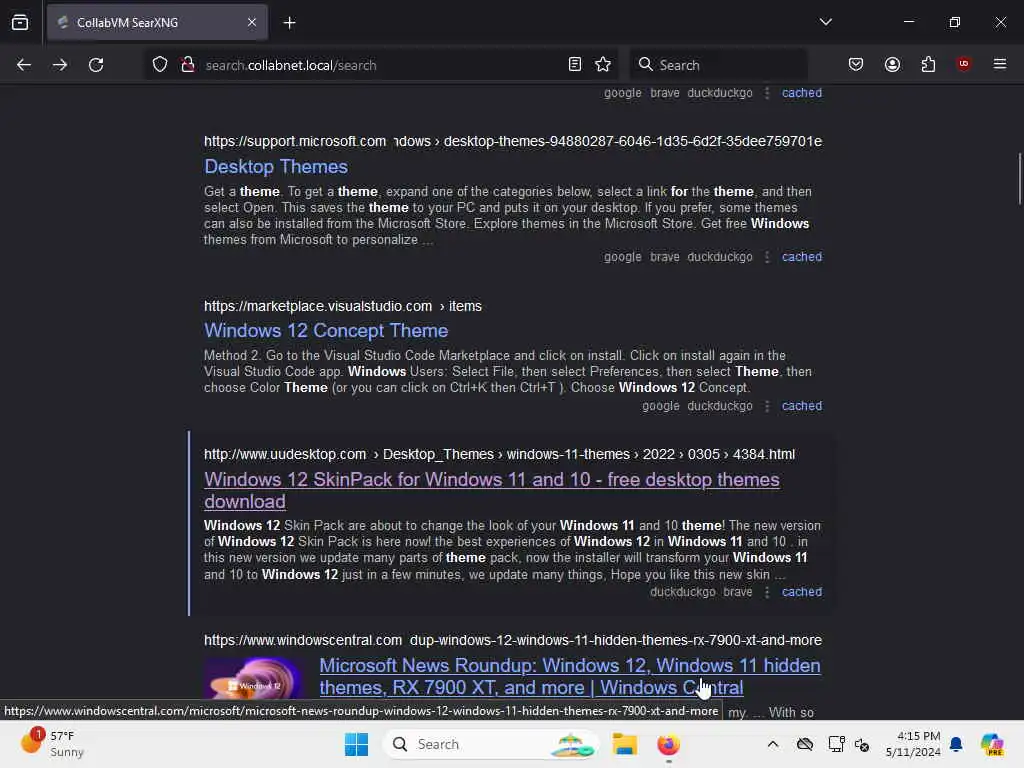Click the marketplace.visualstudio.com URL text
The width and height of the screenshot is (1024, 768).
point(318,306)
